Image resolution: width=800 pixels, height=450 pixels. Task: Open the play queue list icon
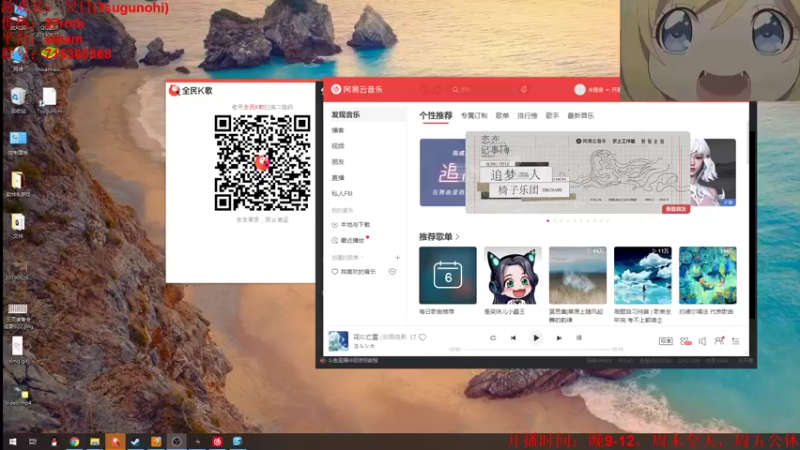736,341
